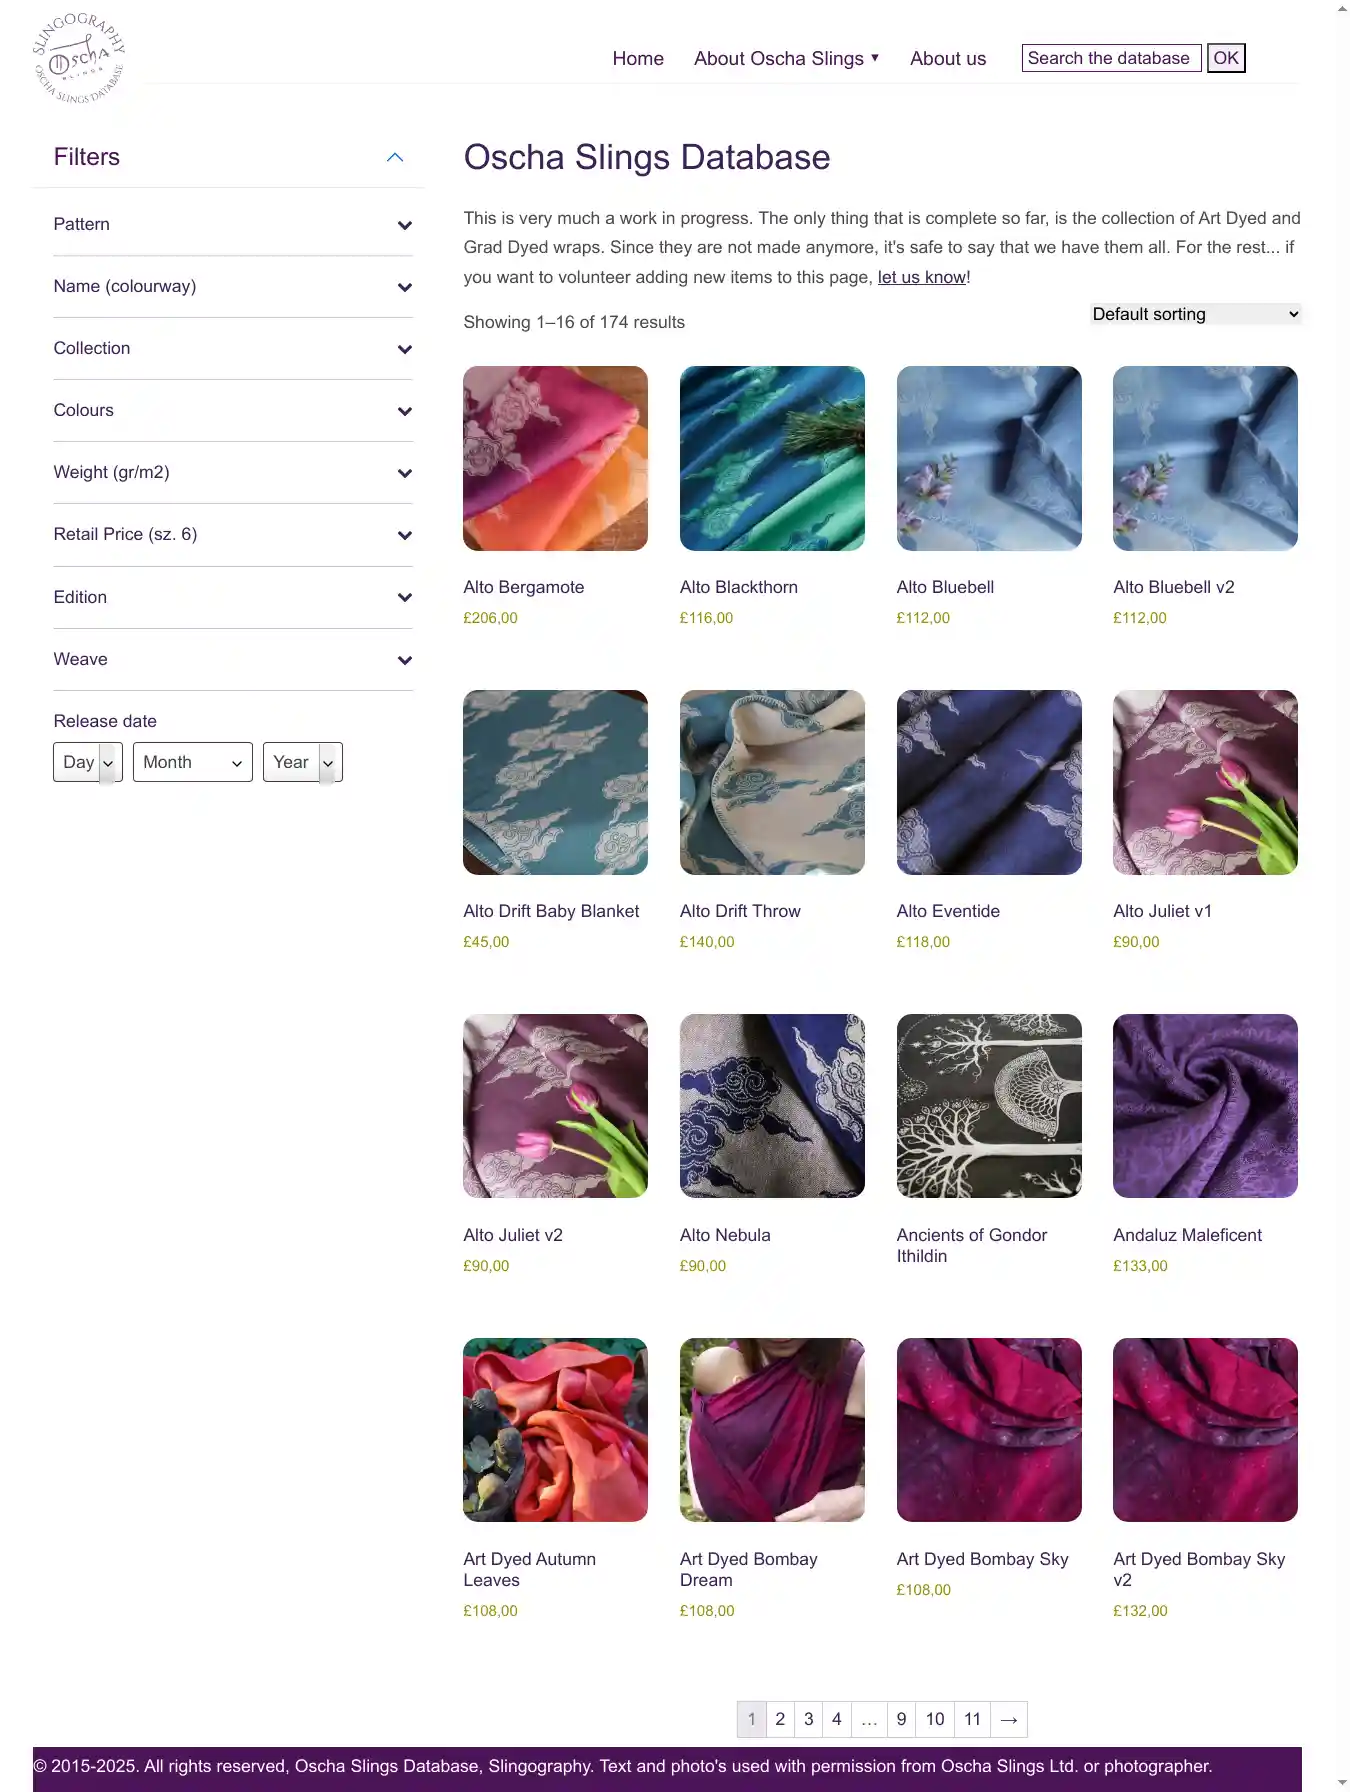Image resolution: width=1350 pixels, height=1792 pixels.
Task: Expand the Edition filter chevron
Action: pos(405,598)
